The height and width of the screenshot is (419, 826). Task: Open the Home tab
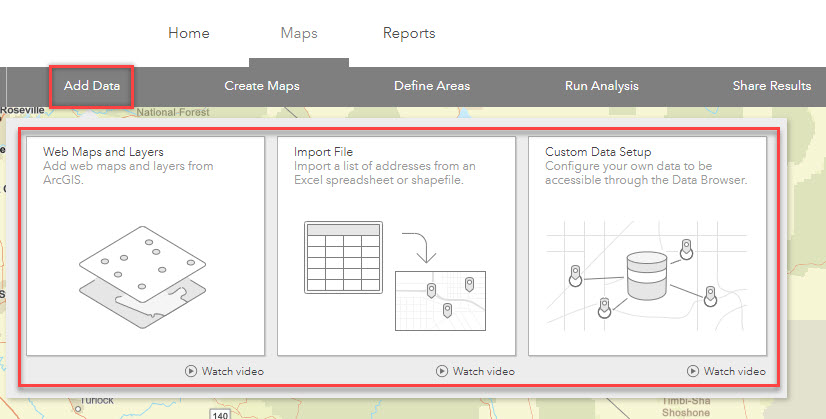pos(189,33)
